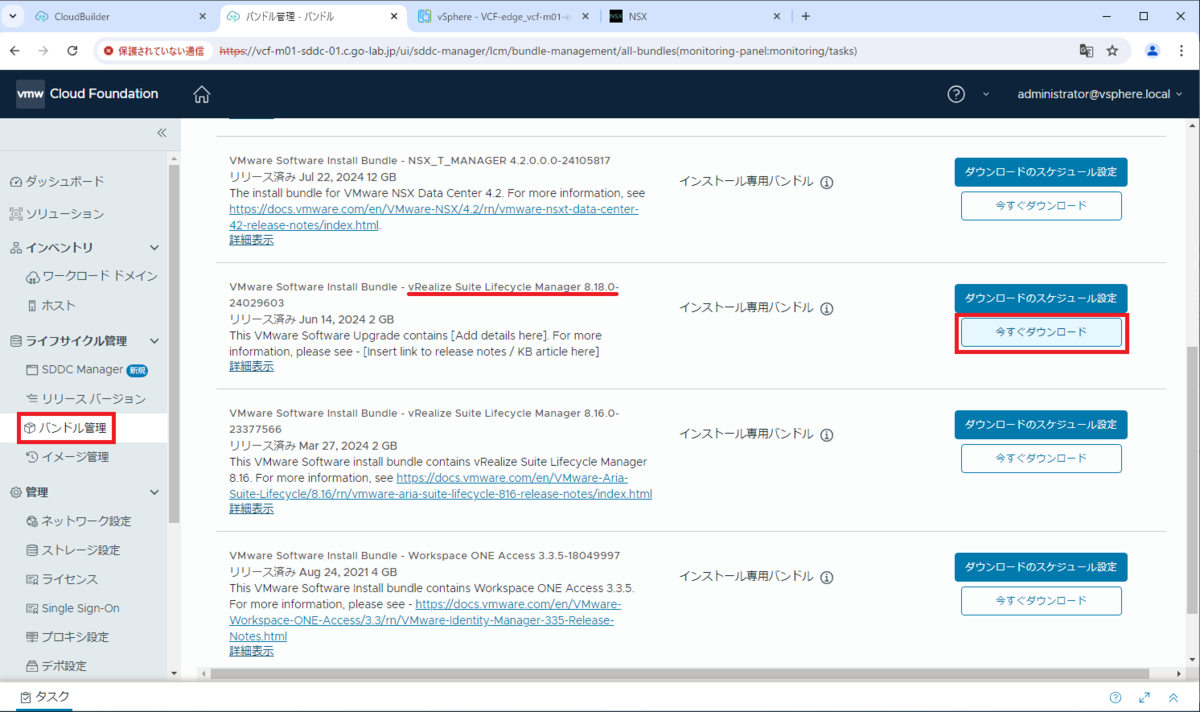Open ライセンス in sidebar
1200x712 pixels.
click(62, 579)
